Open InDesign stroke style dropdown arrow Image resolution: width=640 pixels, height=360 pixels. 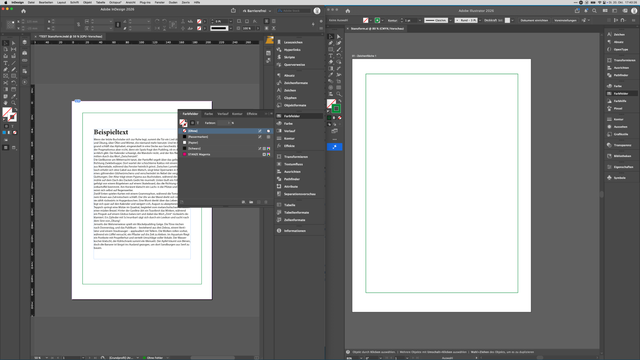tap(231, 29)
